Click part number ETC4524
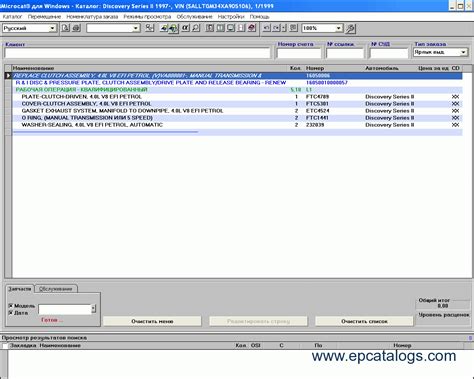Image resolution: width=474 pixels, height=379 pixels. tap(317, 111)
